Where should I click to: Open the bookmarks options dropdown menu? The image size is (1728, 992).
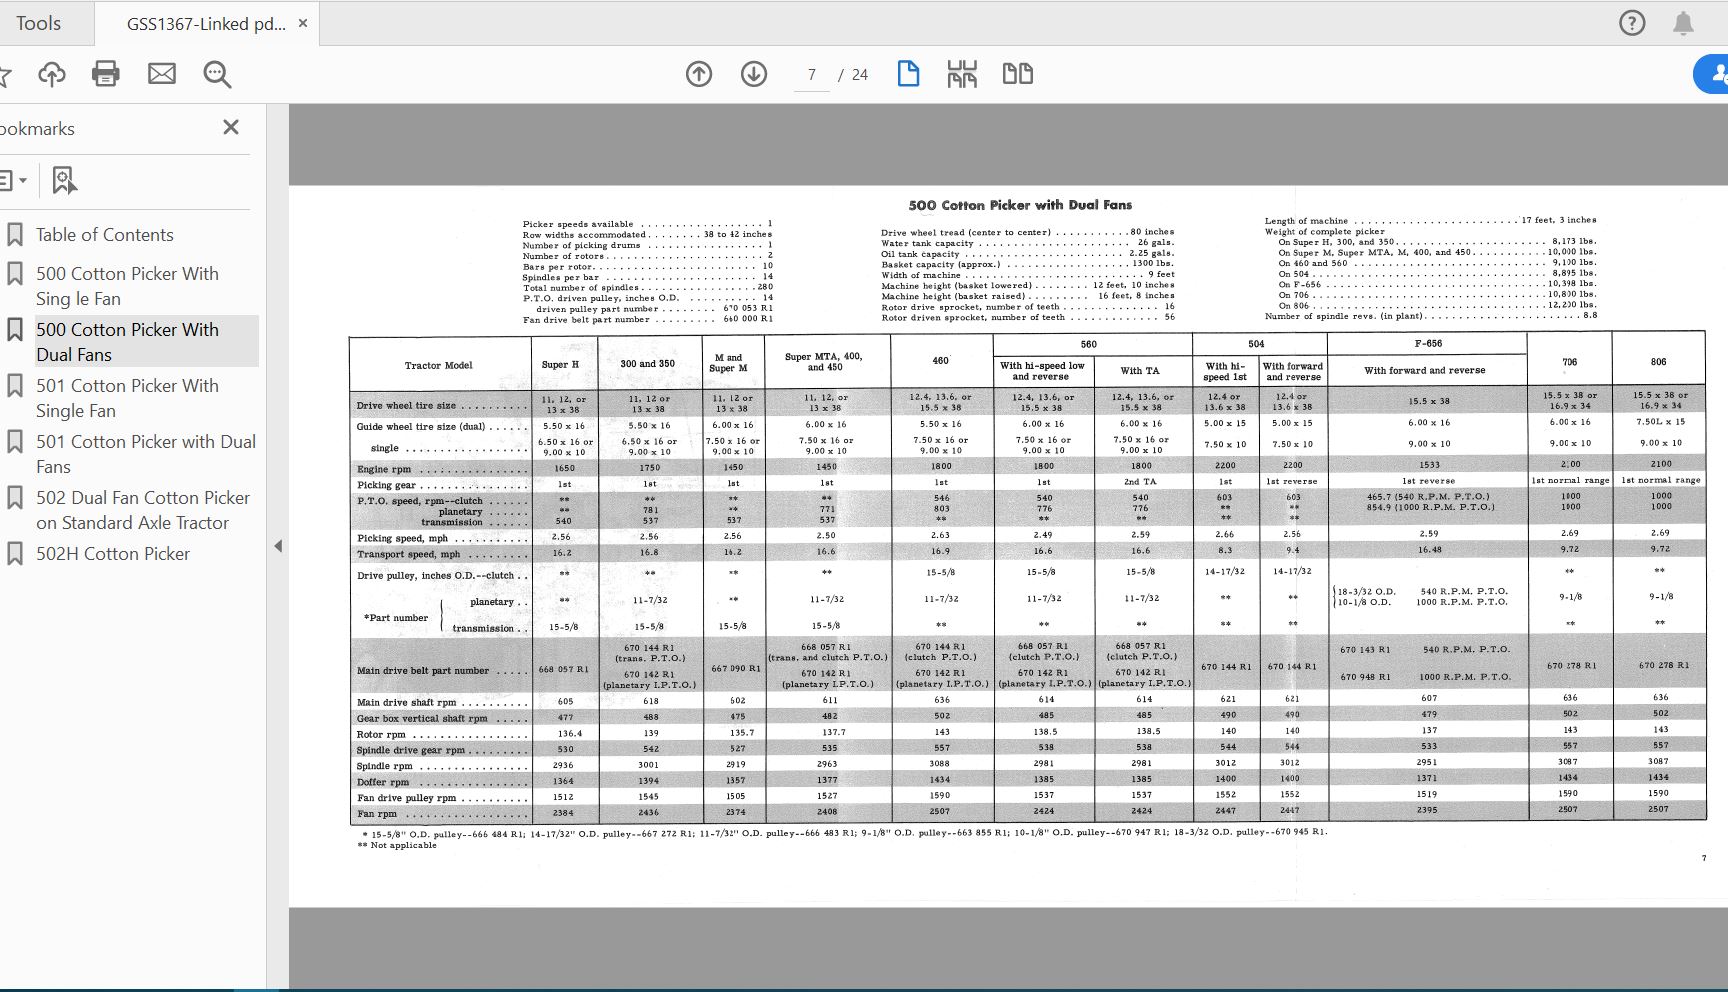(x=13, y=181)
